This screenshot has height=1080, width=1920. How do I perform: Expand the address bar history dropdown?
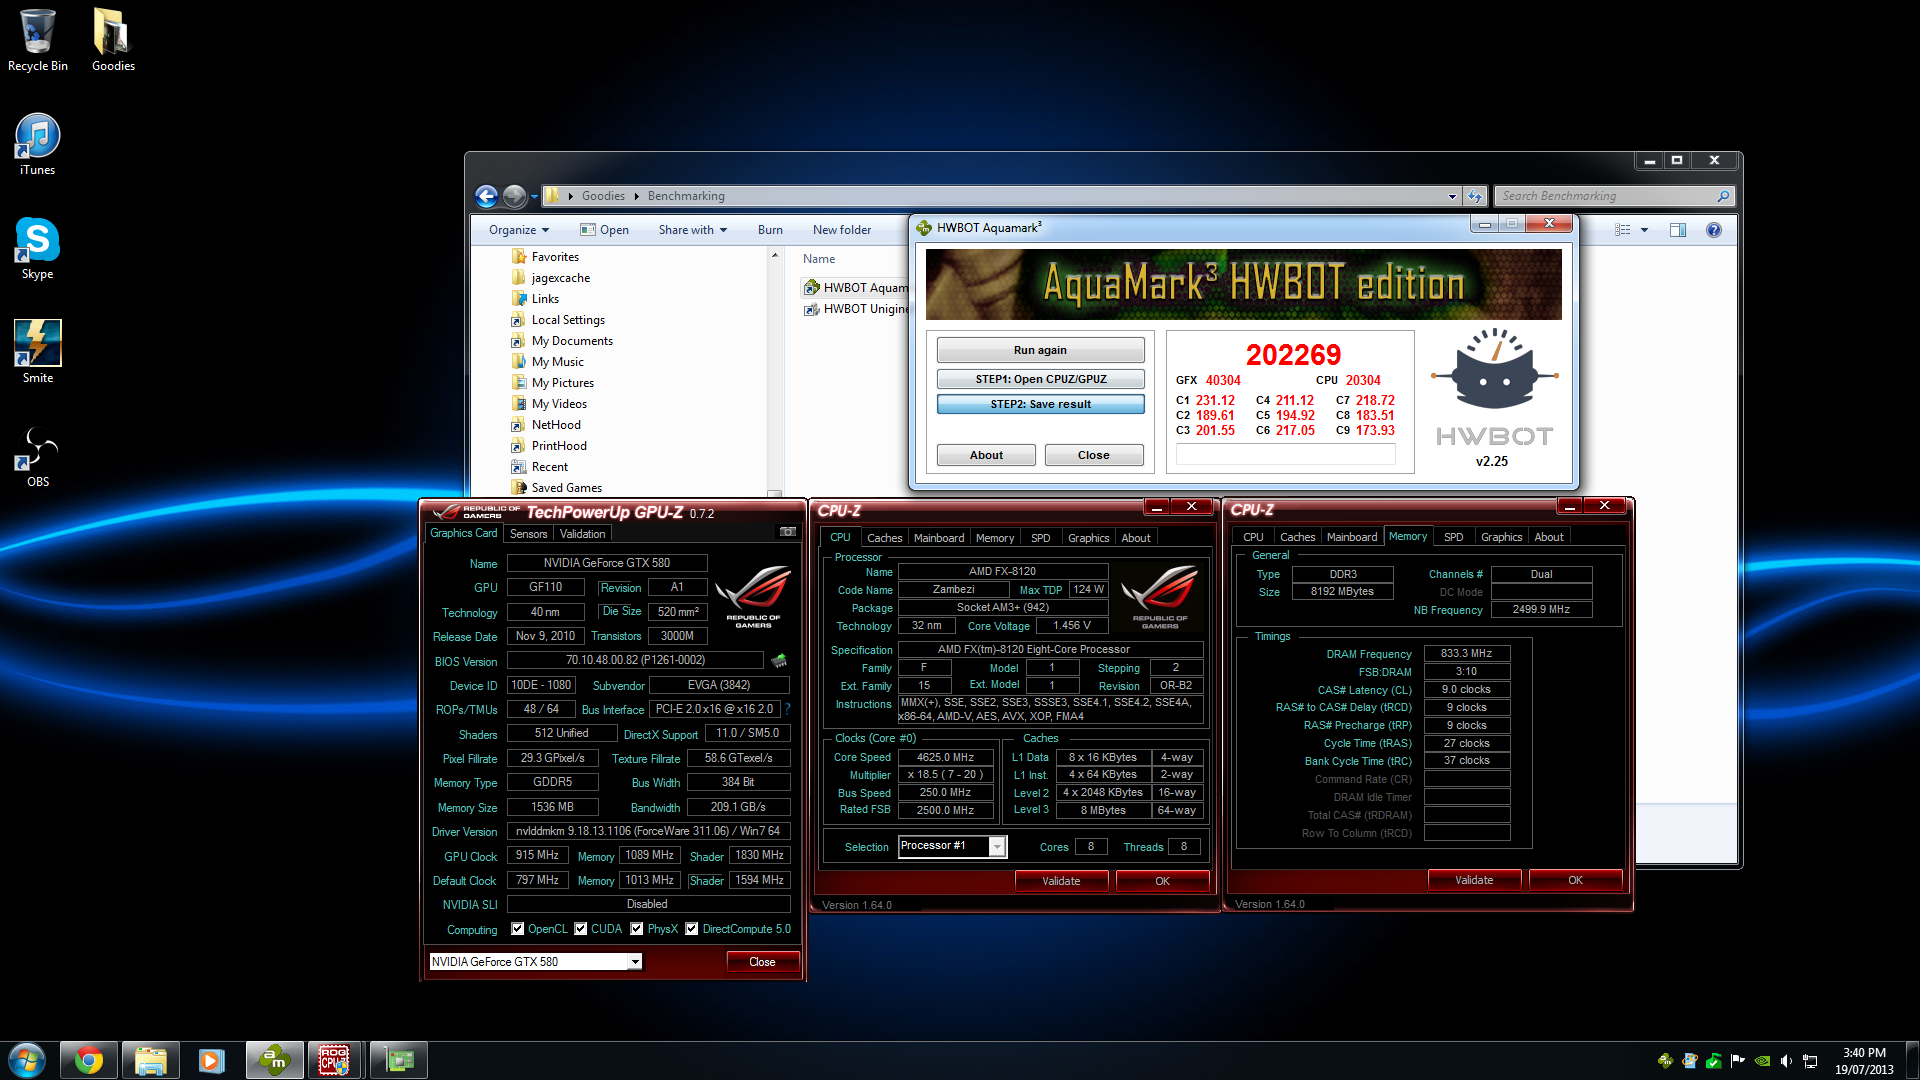(x=1452, y=197)
